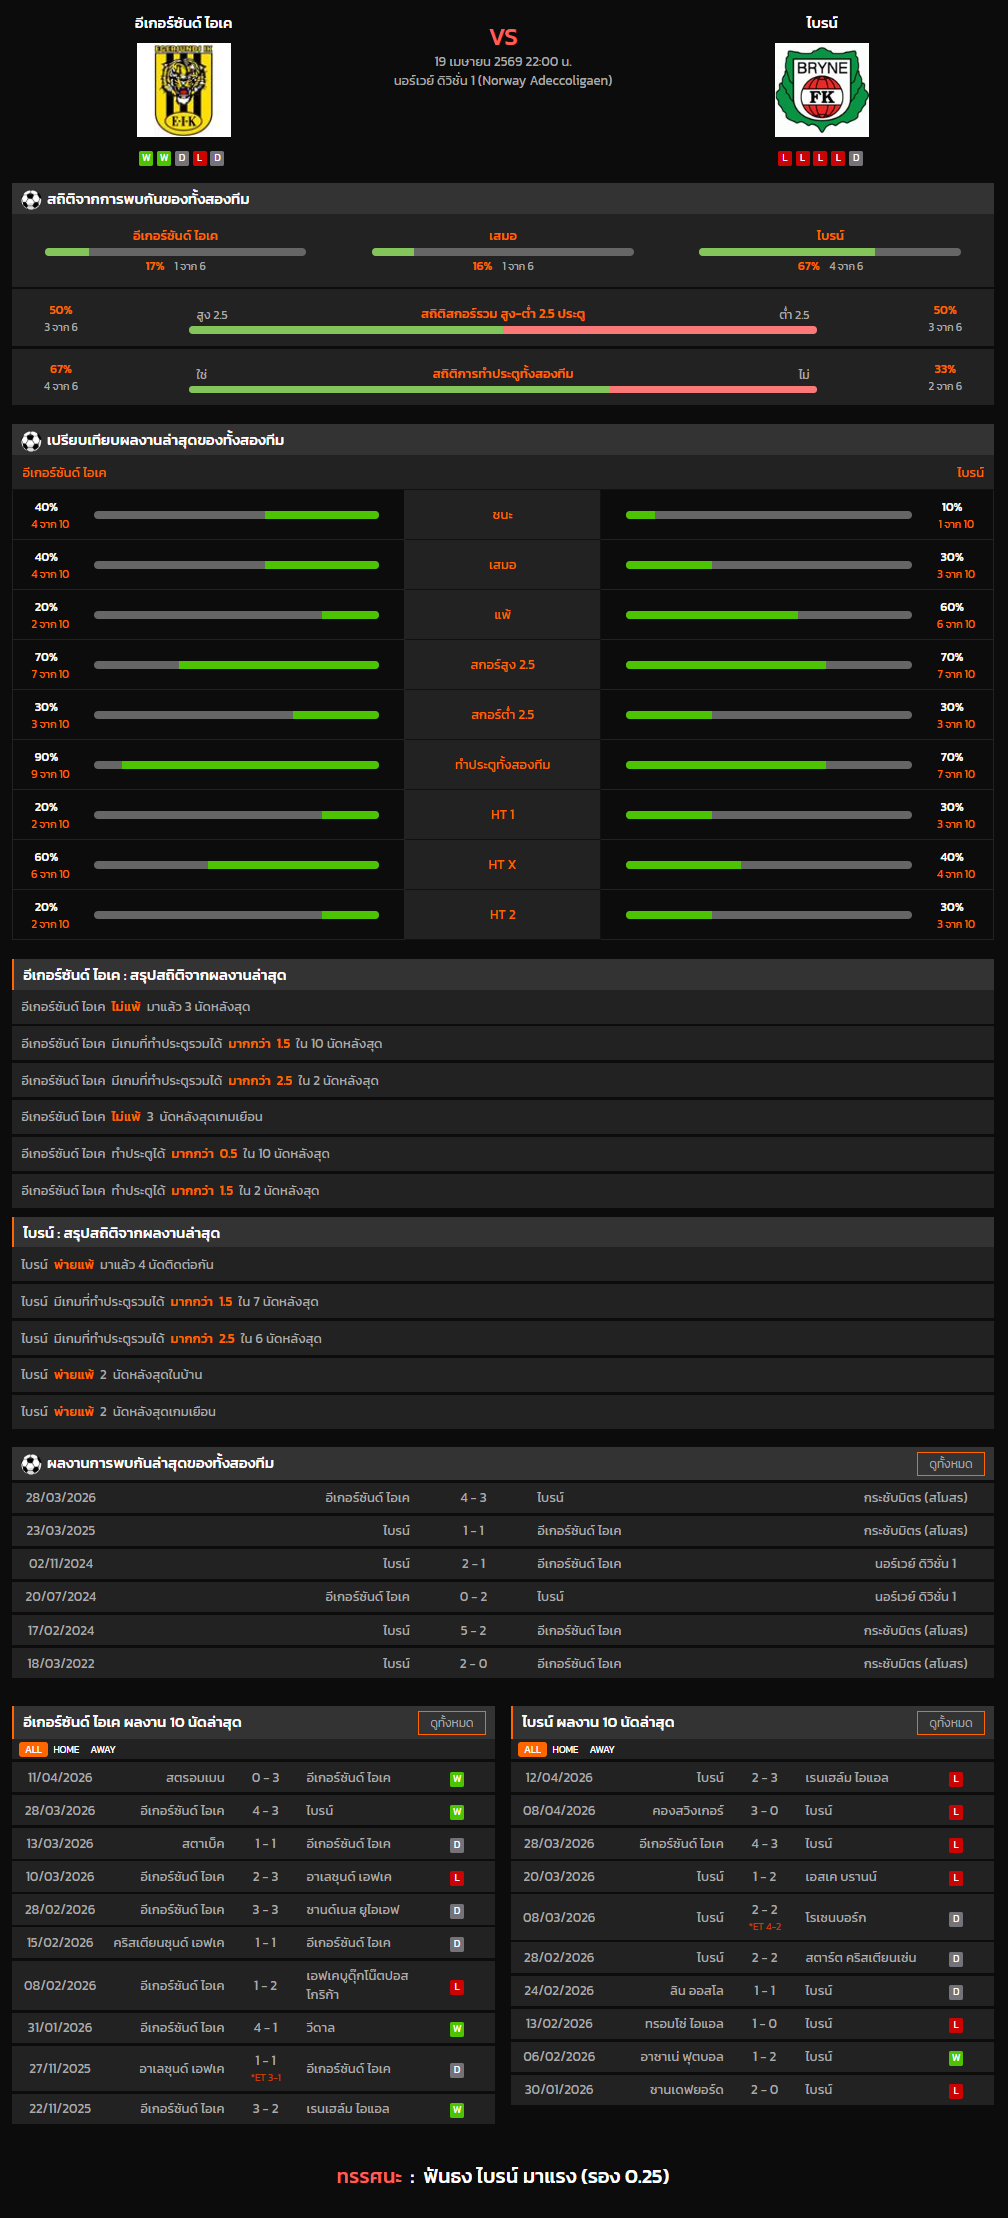The height and width of the screenshot is (2218, 1008).
Task: Click the Egersund IK tiger team logo
Action: (184, 90)
